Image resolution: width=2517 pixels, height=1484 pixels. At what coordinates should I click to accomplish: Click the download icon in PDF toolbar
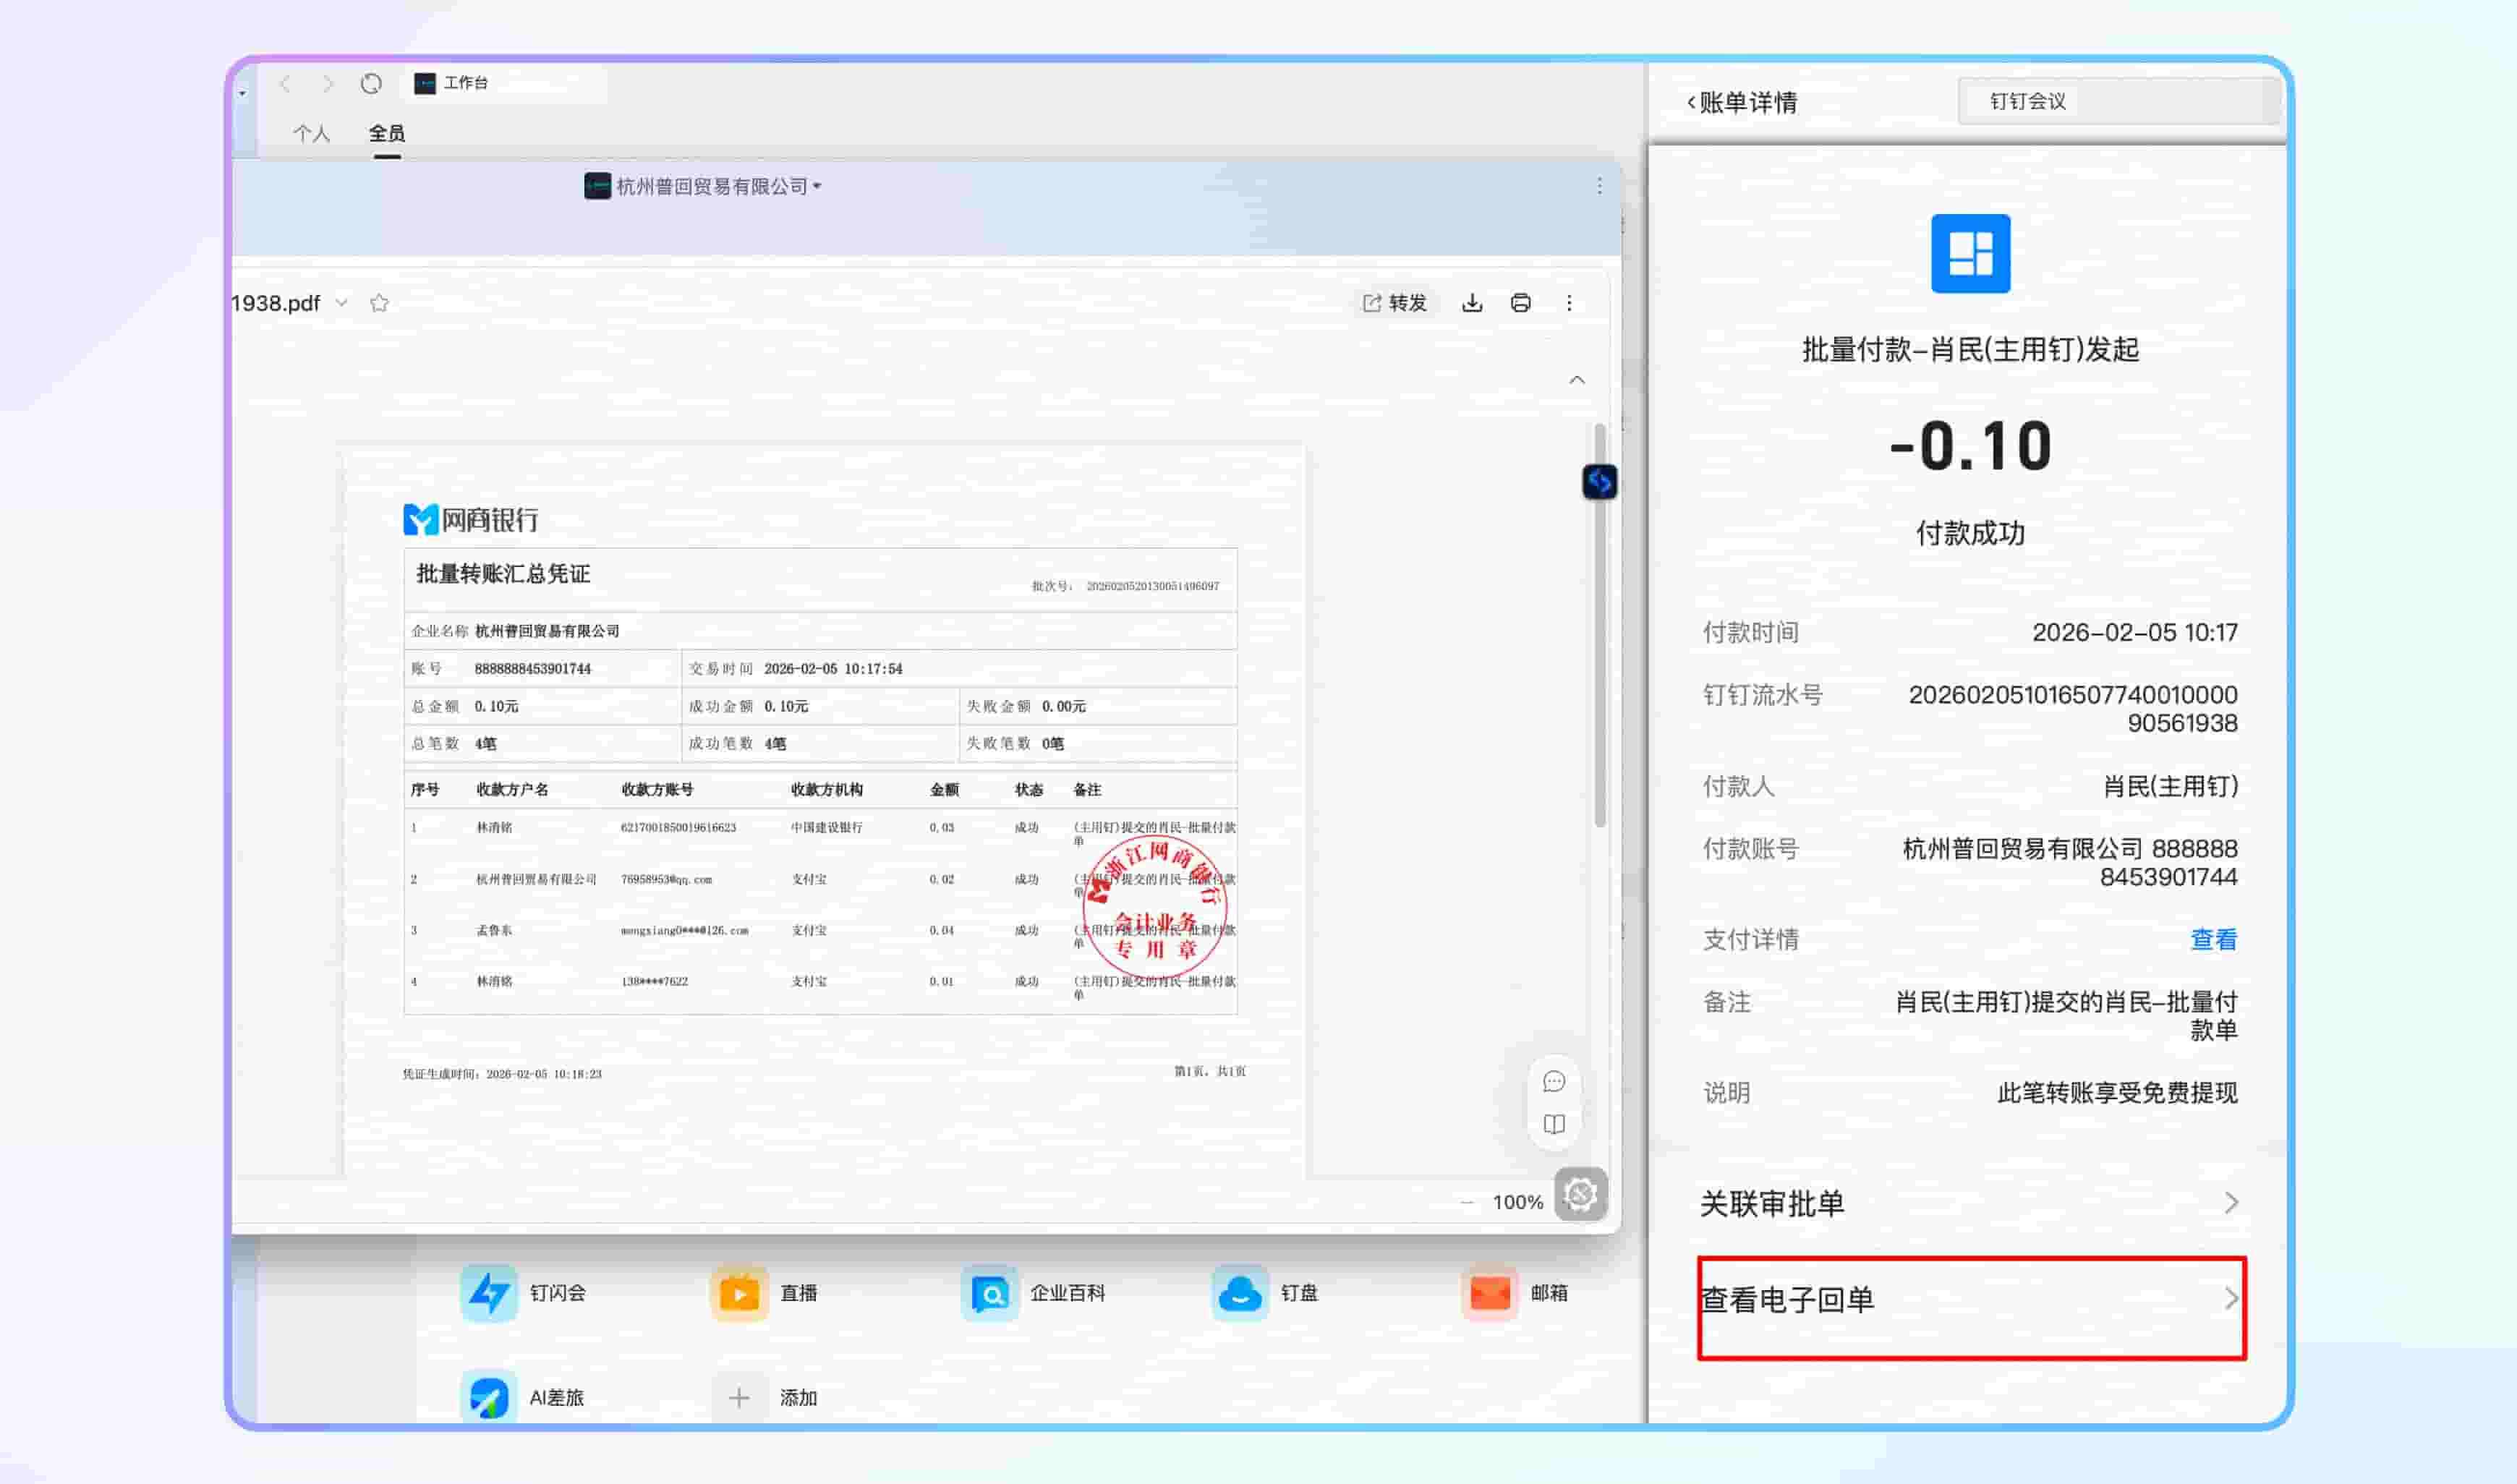1472,303
